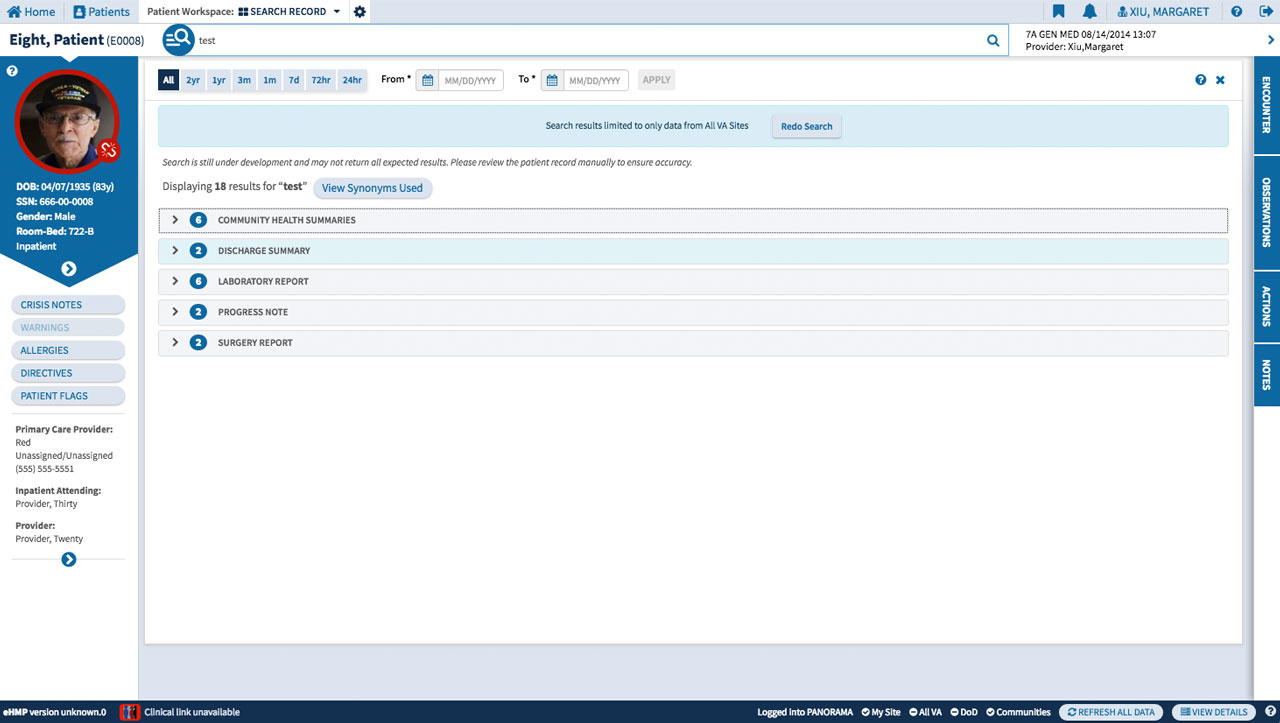
Task: Click the record search icon
Action: [x=178, y=40]
